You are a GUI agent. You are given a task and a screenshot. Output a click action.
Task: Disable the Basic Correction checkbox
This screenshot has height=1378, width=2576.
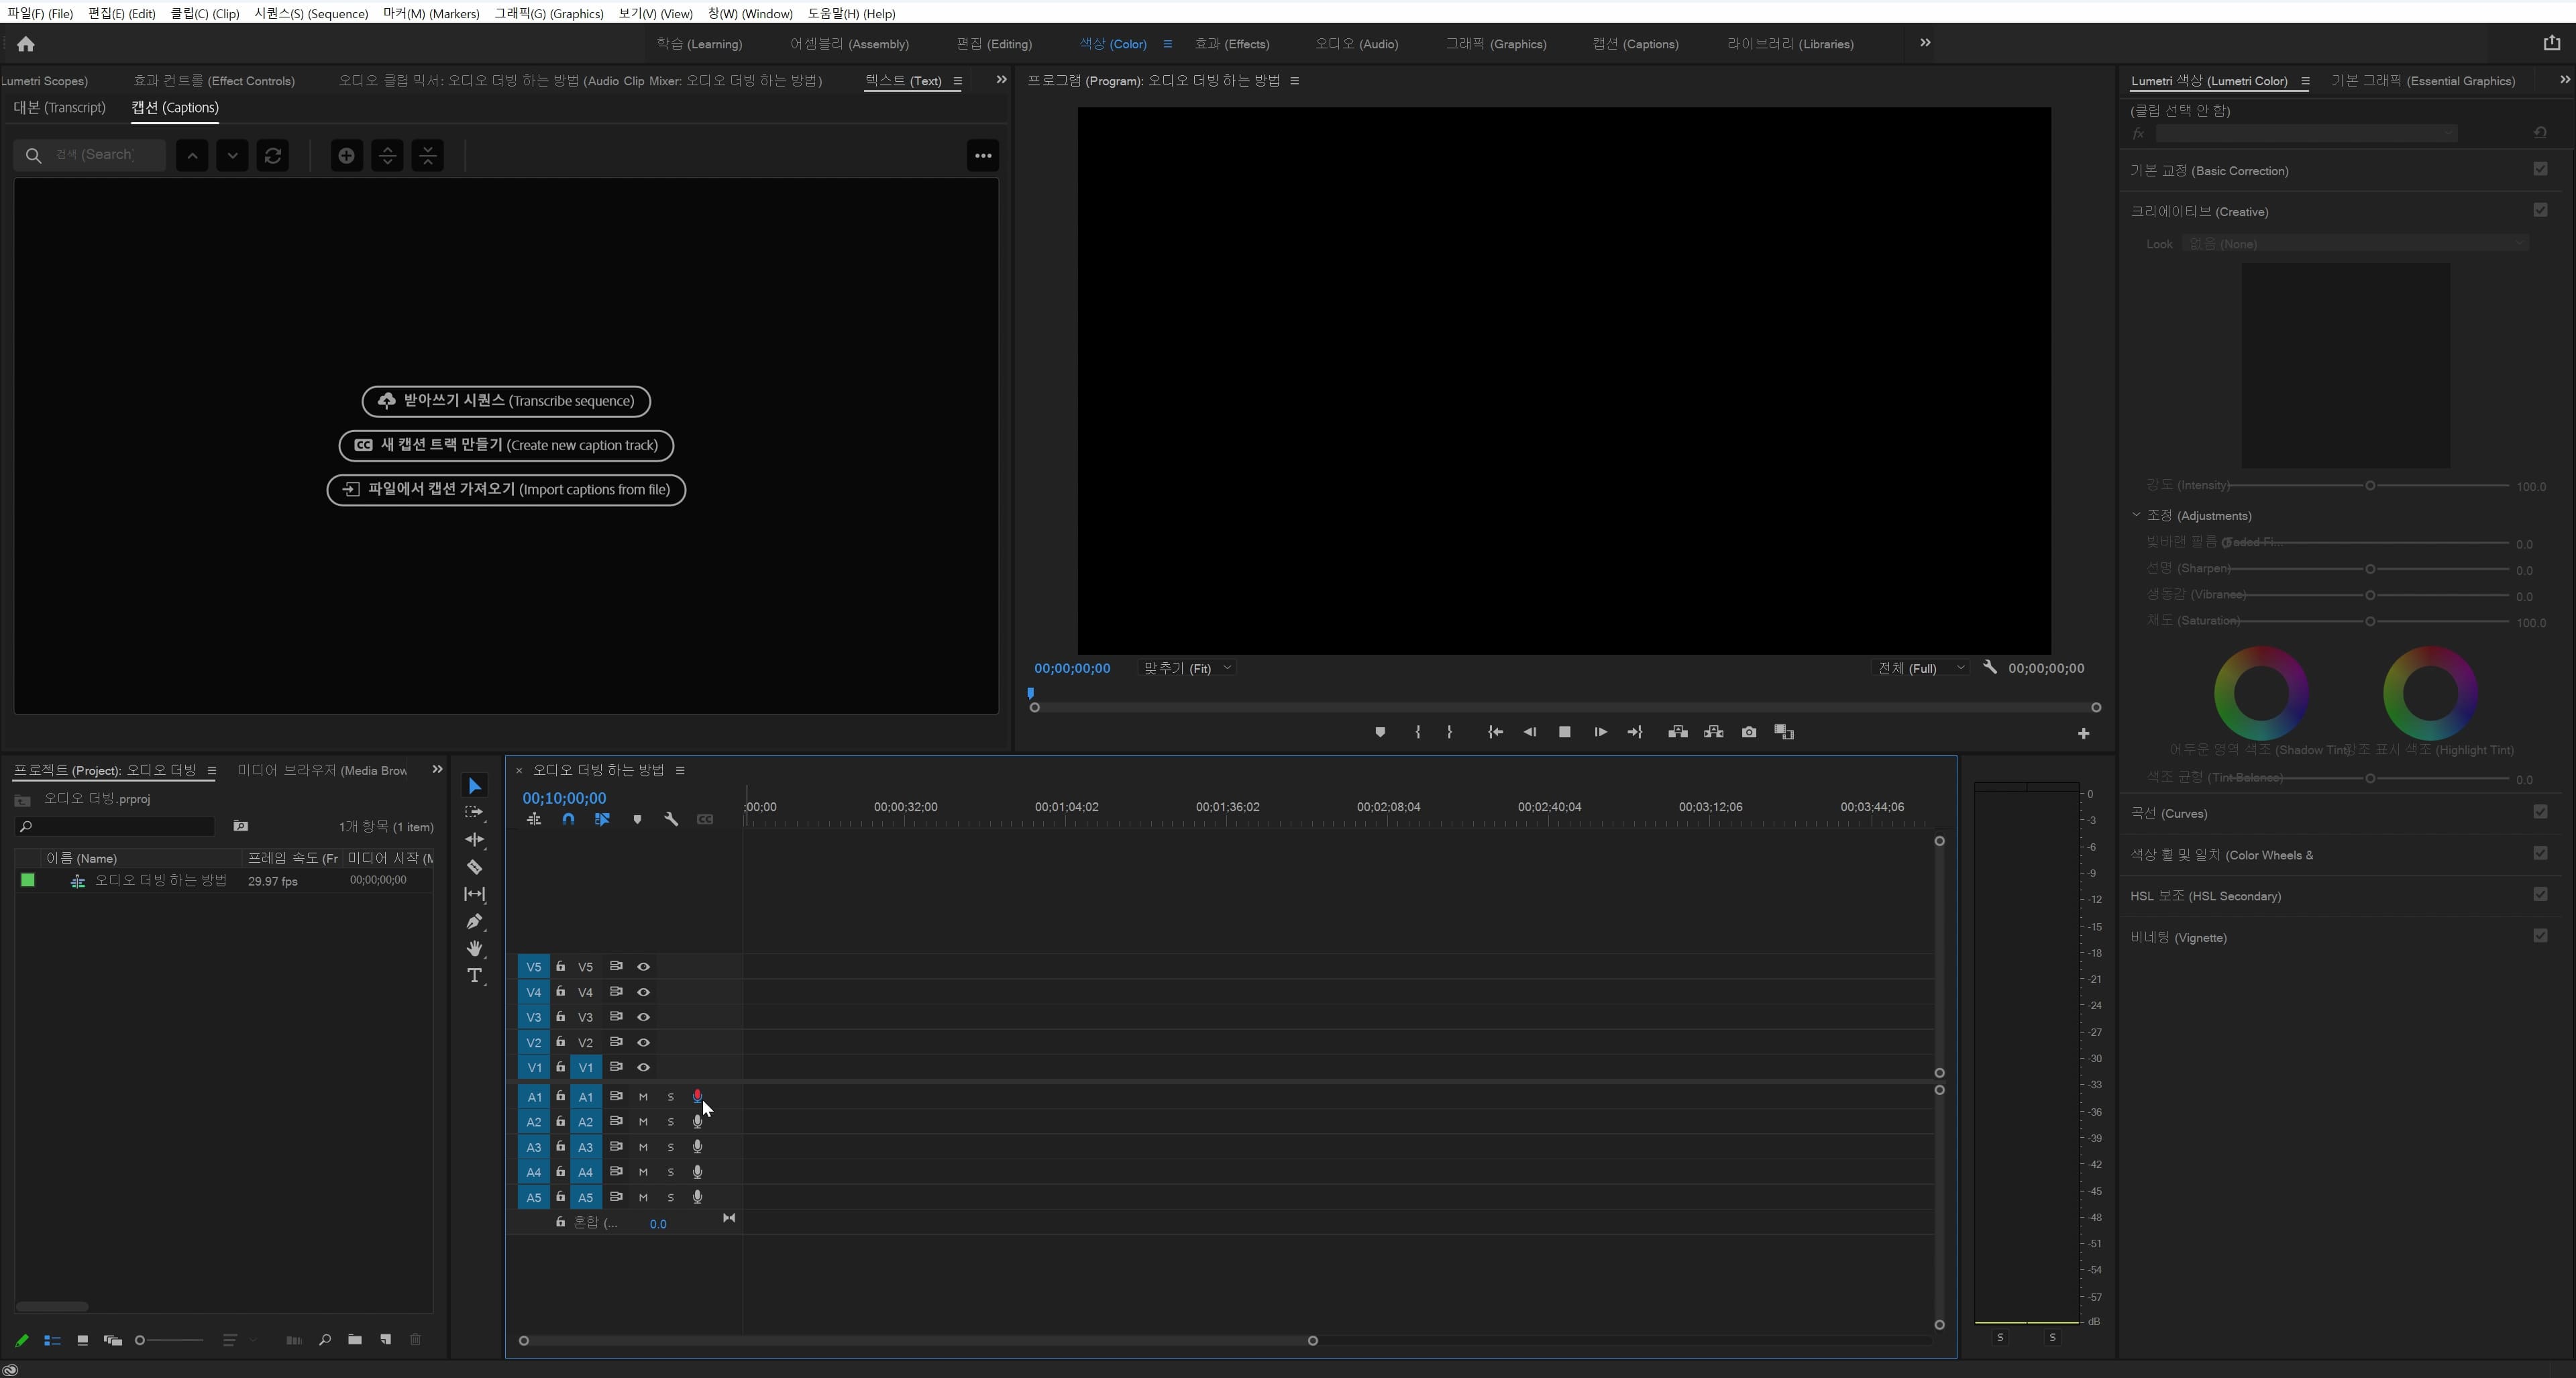pos(2540,169)
